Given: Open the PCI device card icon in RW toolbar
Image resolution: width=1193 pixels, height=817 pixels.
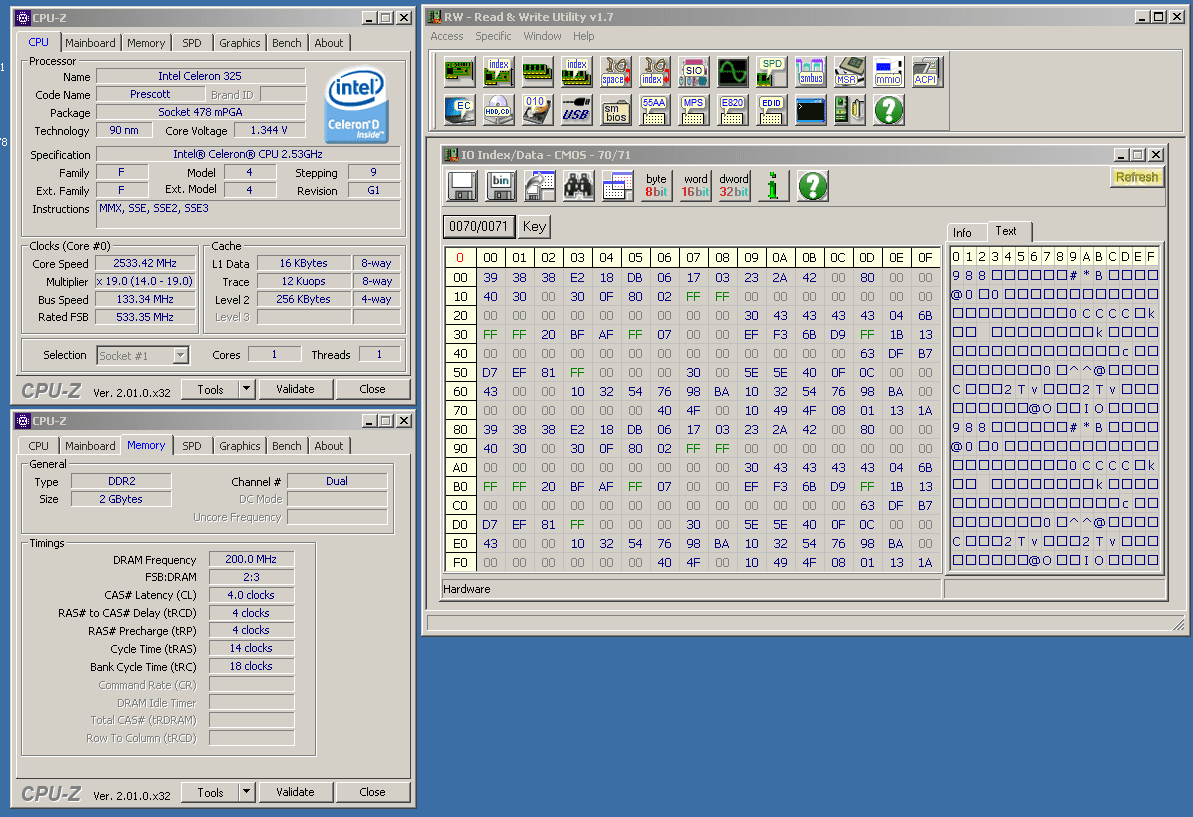Looking at the screenshot, I should [460, 72].
